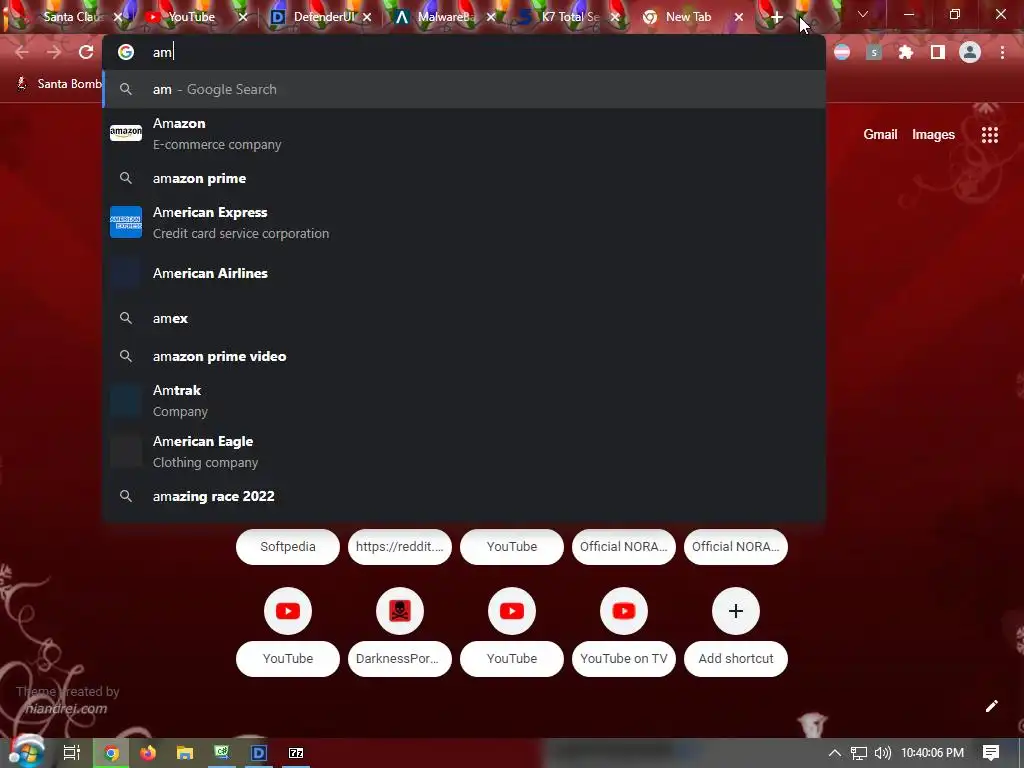Click the customize page pencil icon
1024x768 pixels.
(x=991, y=706)
